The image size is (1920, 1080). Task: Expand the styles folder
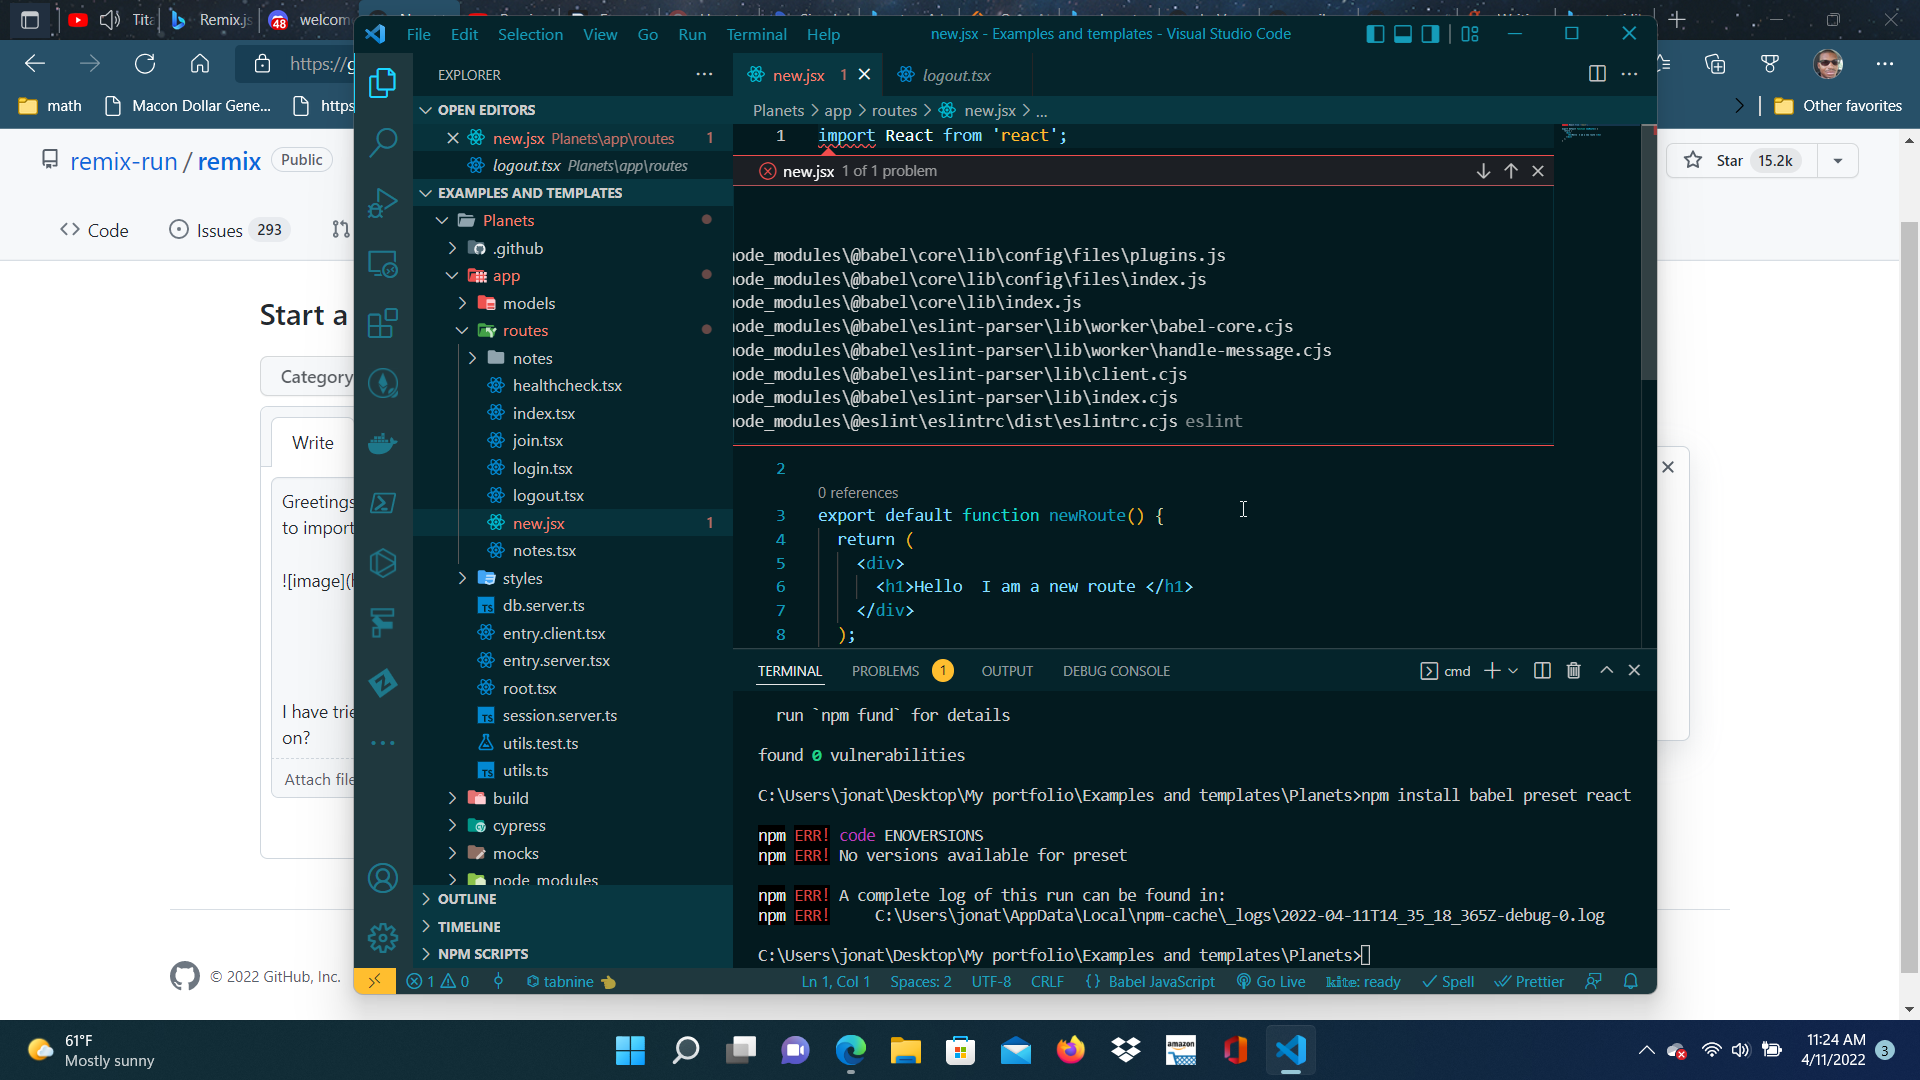coord(462,578)
